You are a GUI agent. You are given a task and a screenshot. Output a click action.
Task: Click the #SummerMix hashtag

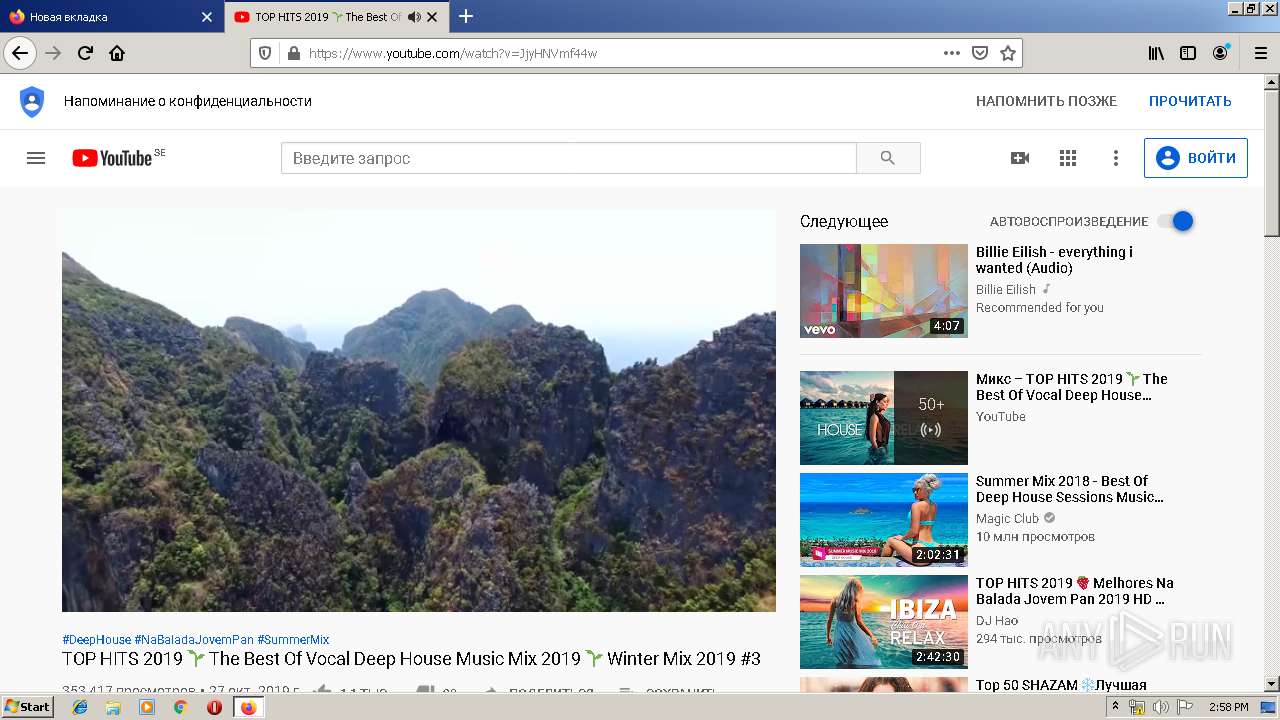coord(293,640)
